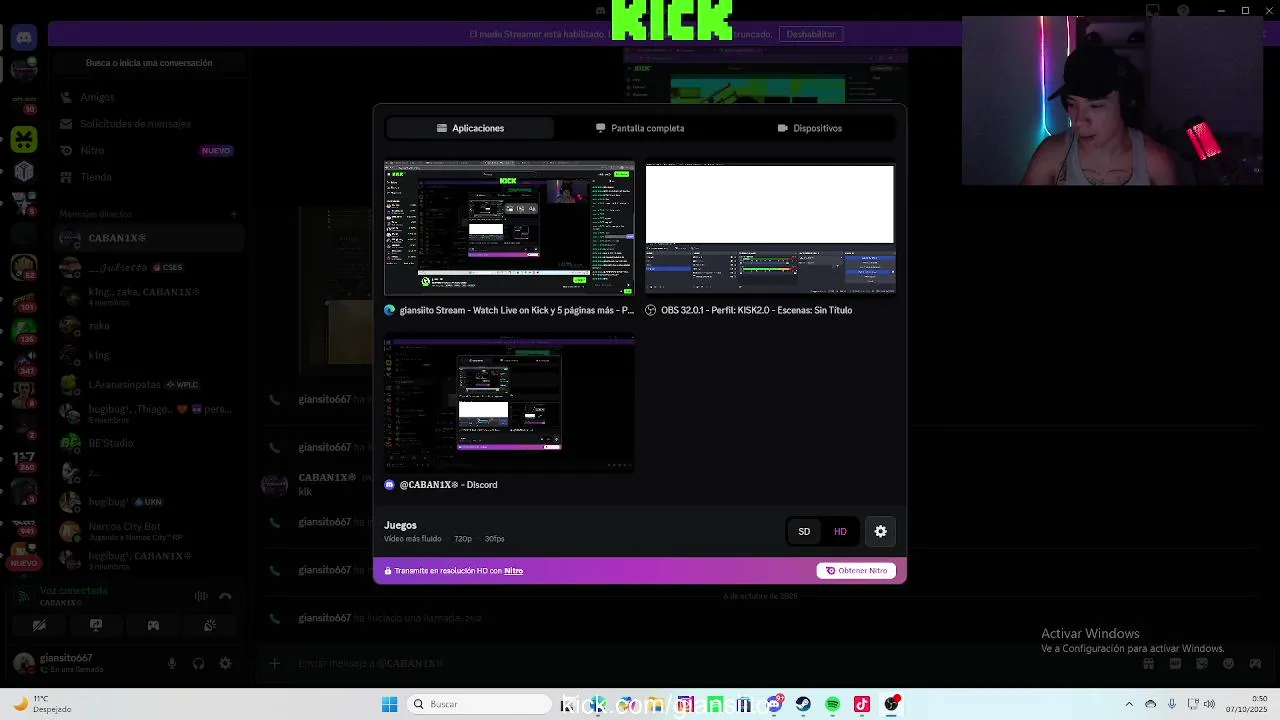Open Nitro in the sidebar
This screenshot has height=720, width=1280.
click(148, 150)
